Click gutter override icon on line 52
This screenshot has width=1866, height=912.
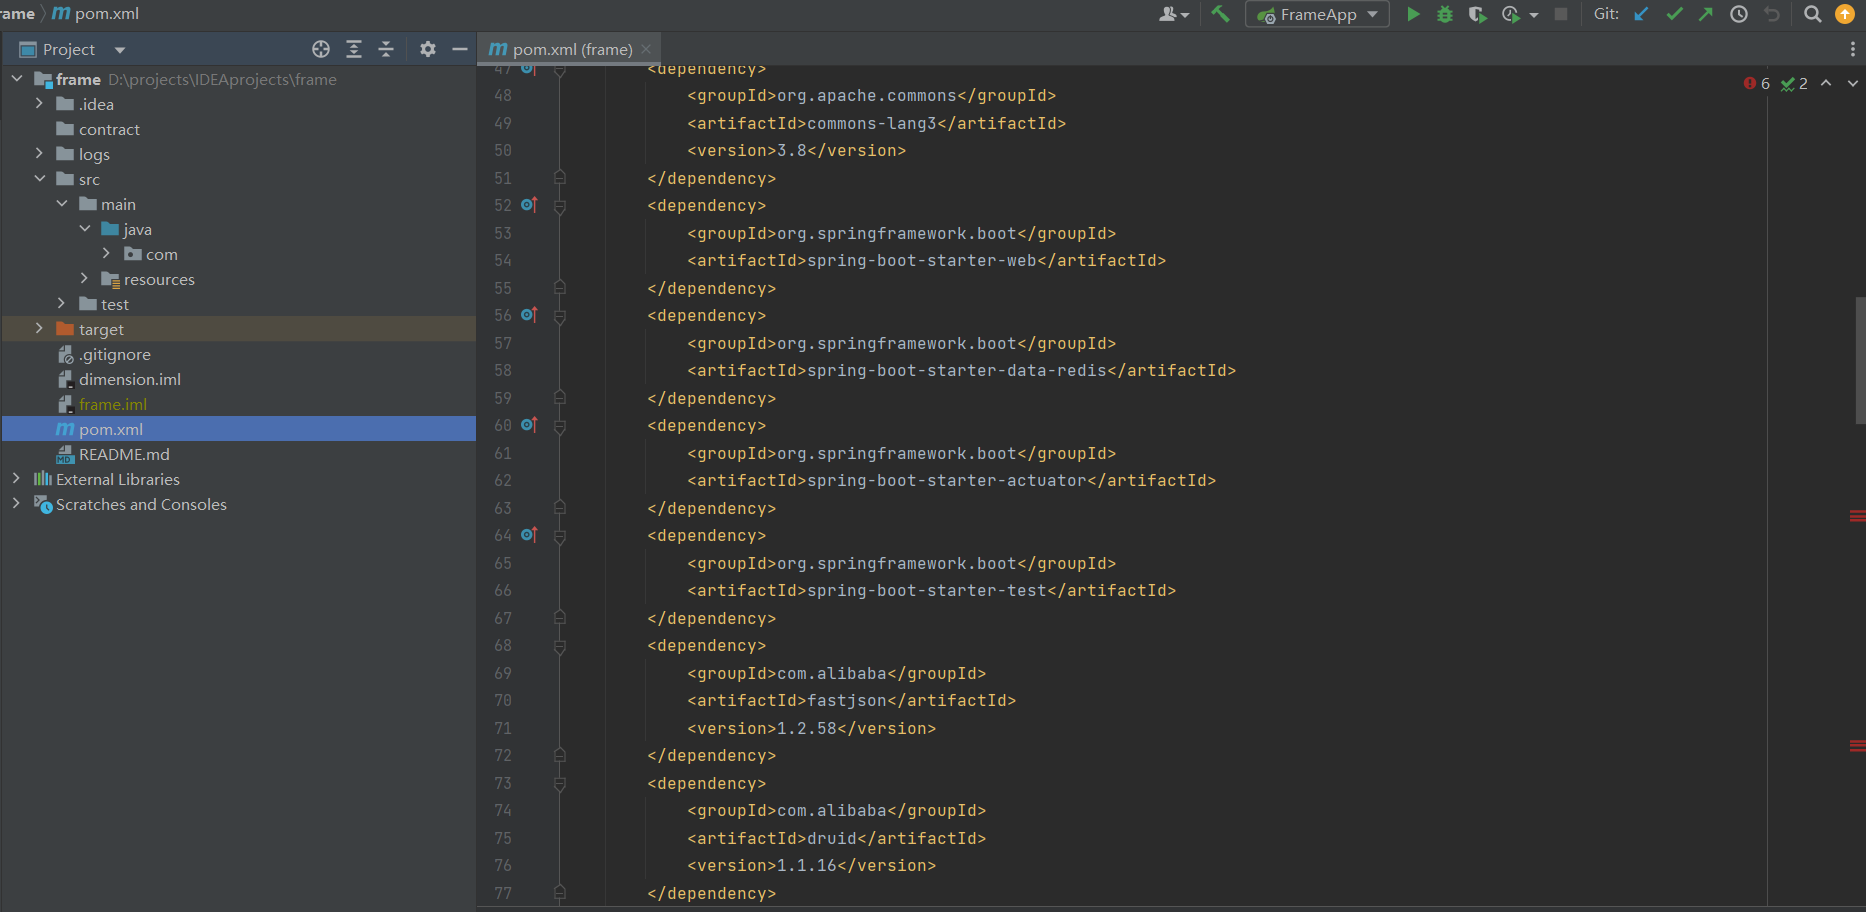point(529,205)
